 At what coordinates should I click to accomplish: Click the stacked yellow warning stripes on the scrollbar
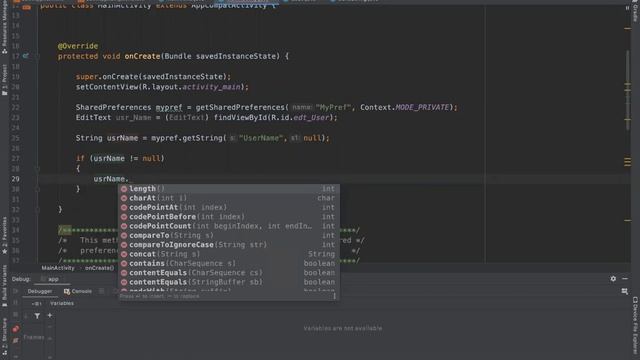(627, 162)
